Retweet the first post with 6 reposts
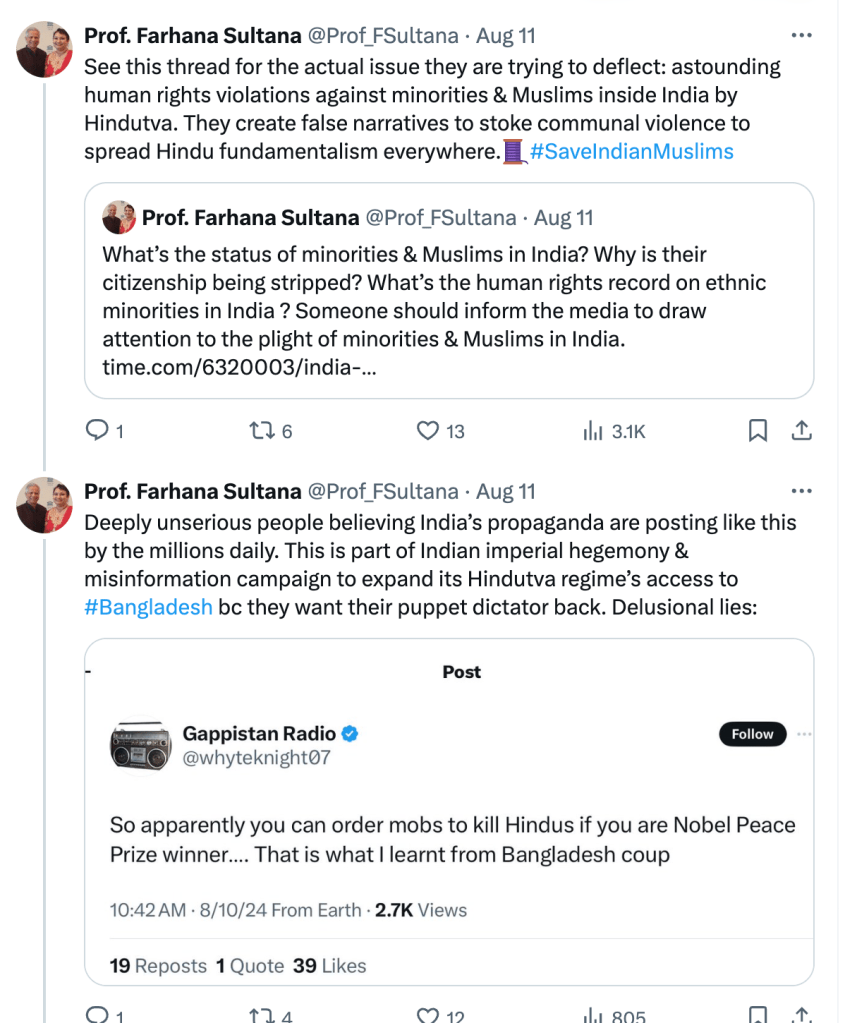 [262, 431]
